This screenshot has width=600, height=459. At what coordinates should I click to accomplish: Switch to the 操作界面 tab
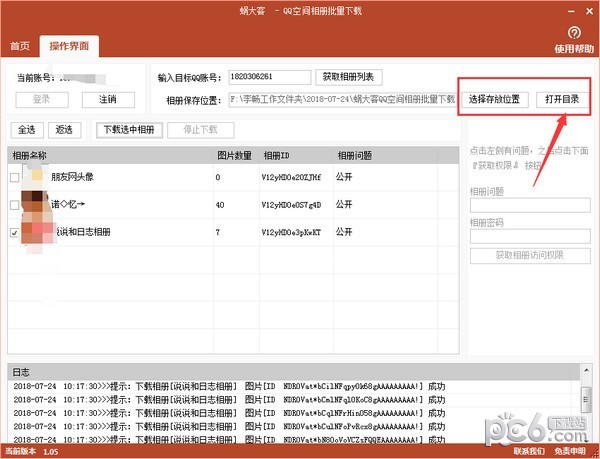click(x=69, y=46)
